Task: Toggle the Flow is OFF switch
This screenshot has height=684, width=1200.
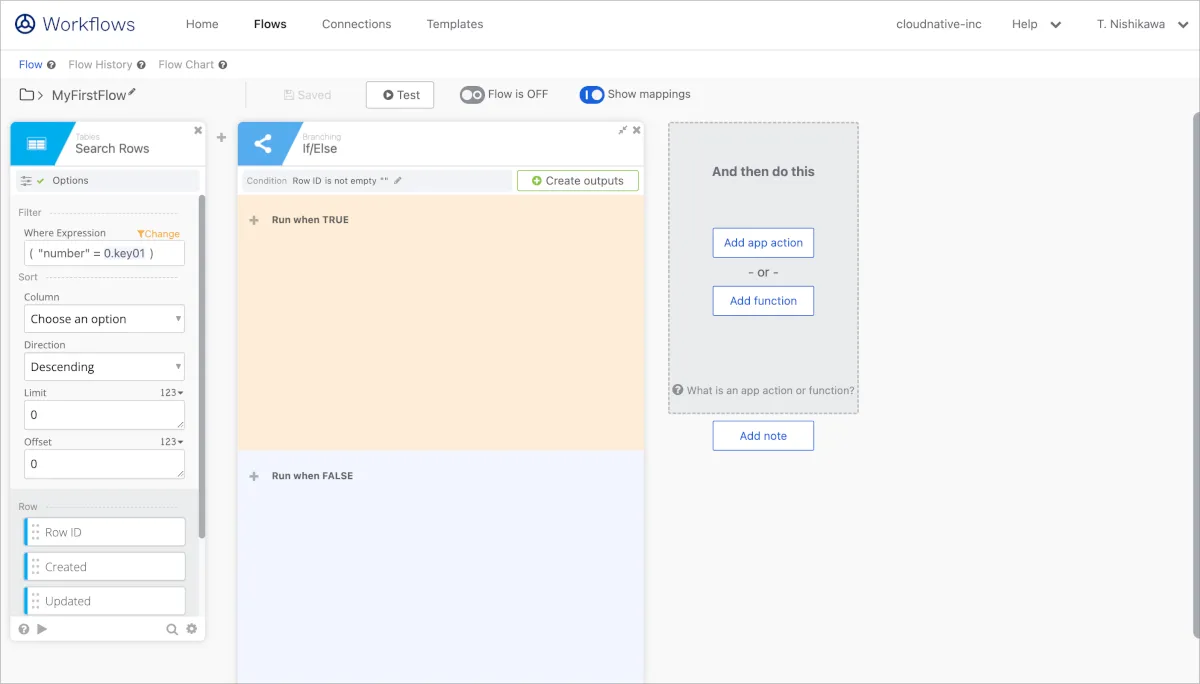Action: coord(472,95)
